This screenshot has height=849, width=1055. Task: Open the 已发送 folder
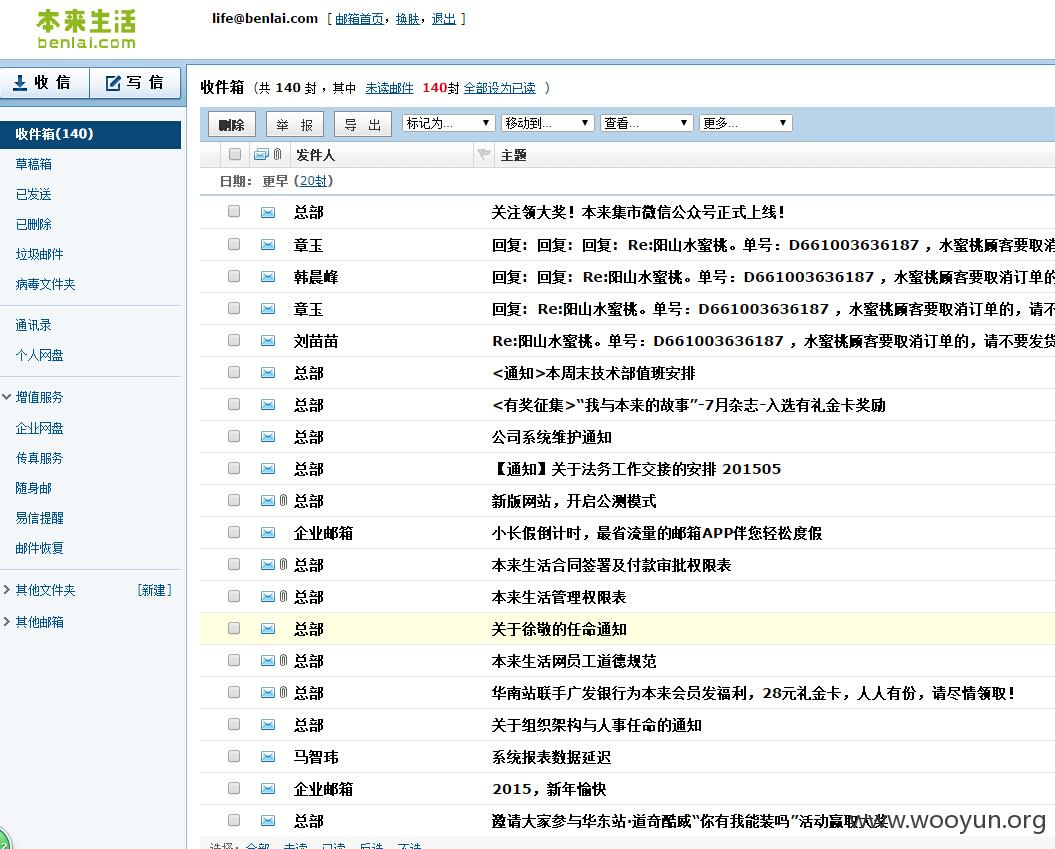pyautogui.click(x=34, y=194)
